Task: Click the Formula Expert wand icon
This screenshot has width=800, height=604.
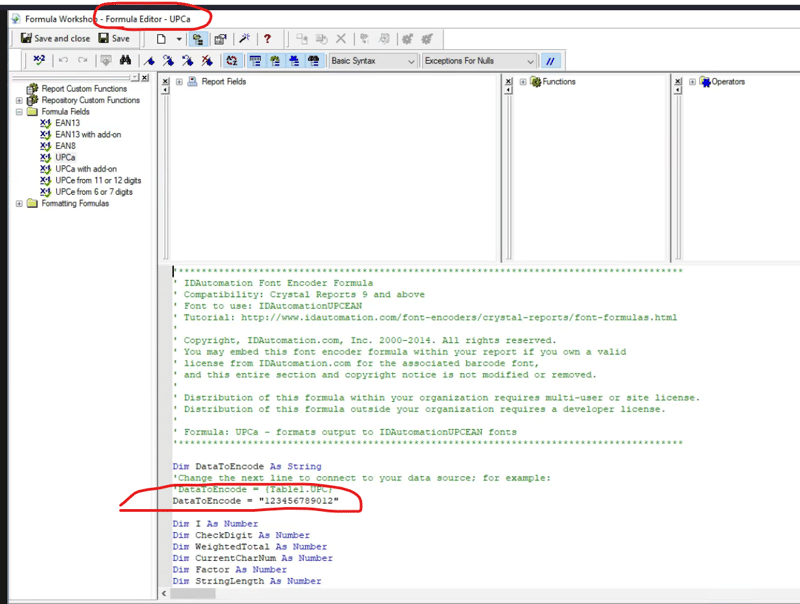Action: coord(245,39)
